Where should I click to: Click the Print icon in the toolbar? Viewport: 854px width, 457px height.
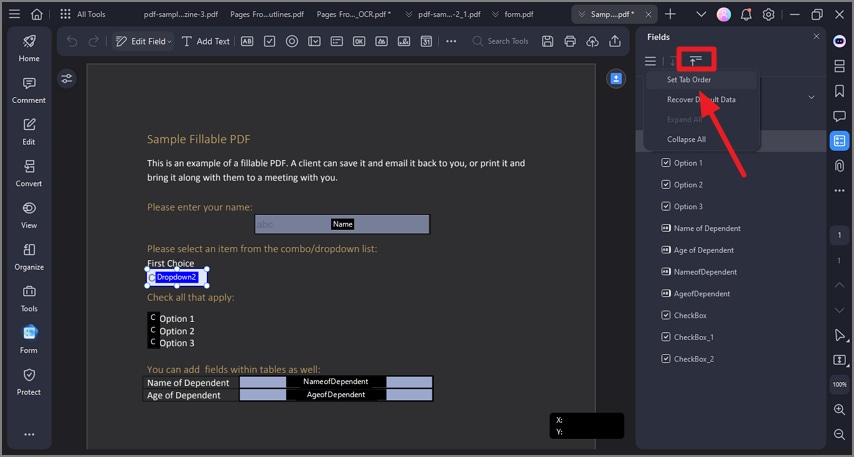tap(570, 41)
